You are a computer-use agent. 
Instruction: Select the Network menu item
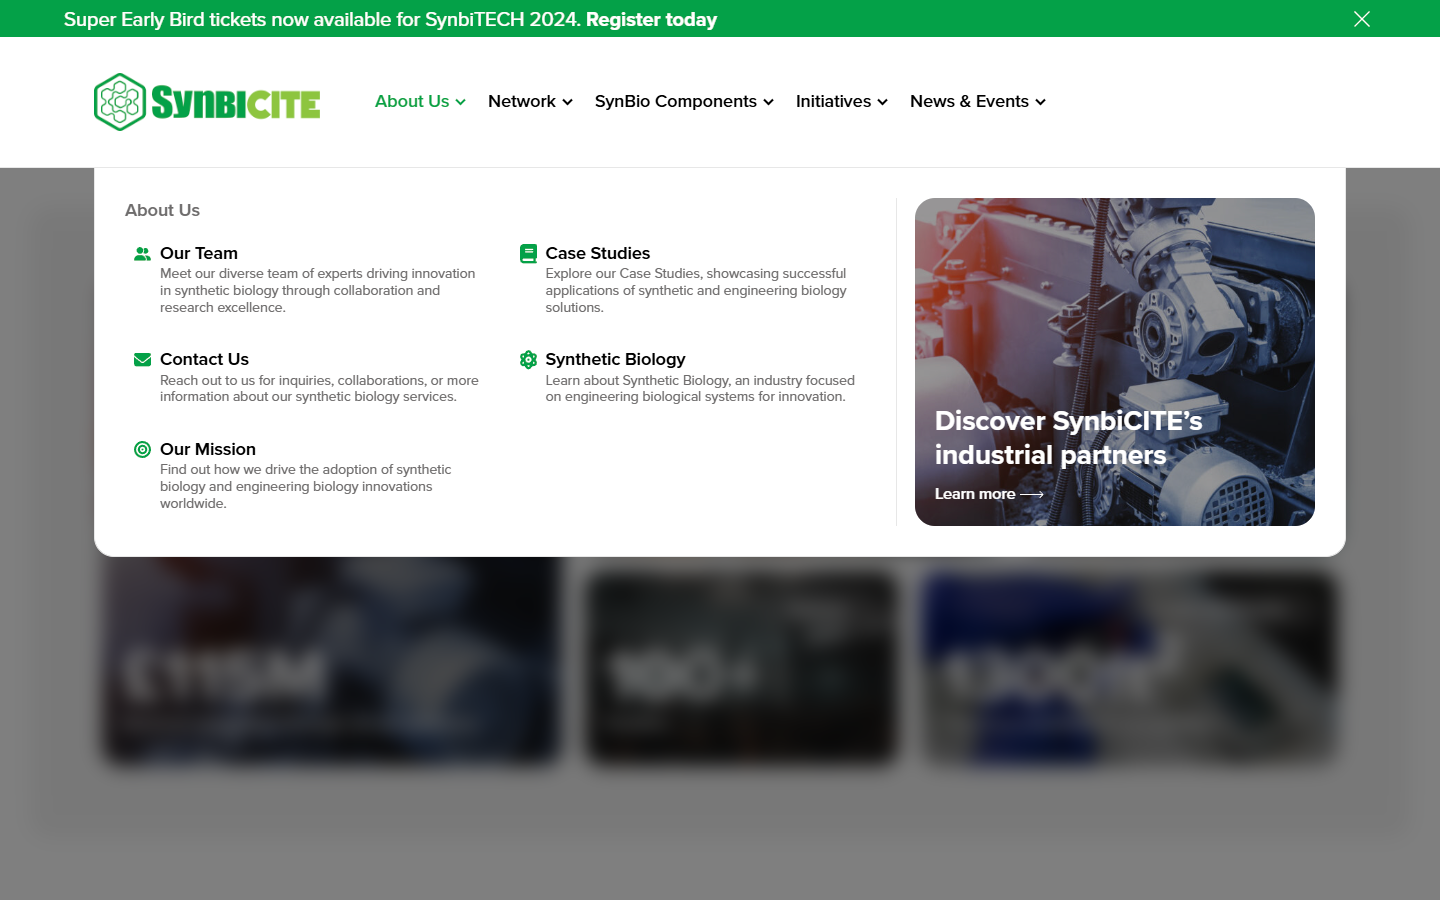(521, 101)
